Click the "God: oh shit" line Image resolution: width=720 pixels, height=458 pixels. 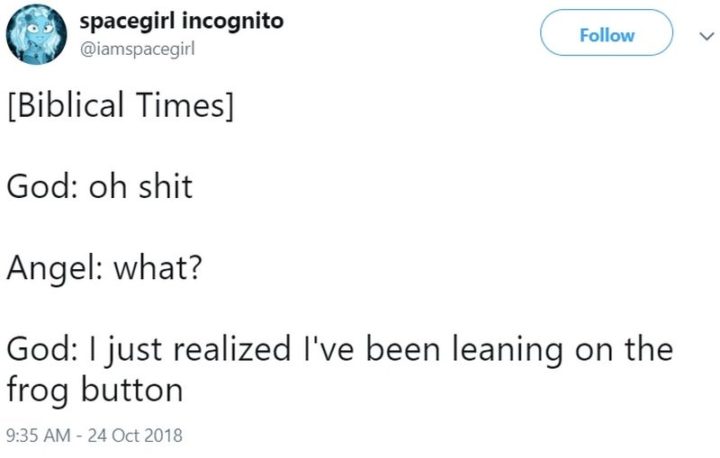(99, 186)
